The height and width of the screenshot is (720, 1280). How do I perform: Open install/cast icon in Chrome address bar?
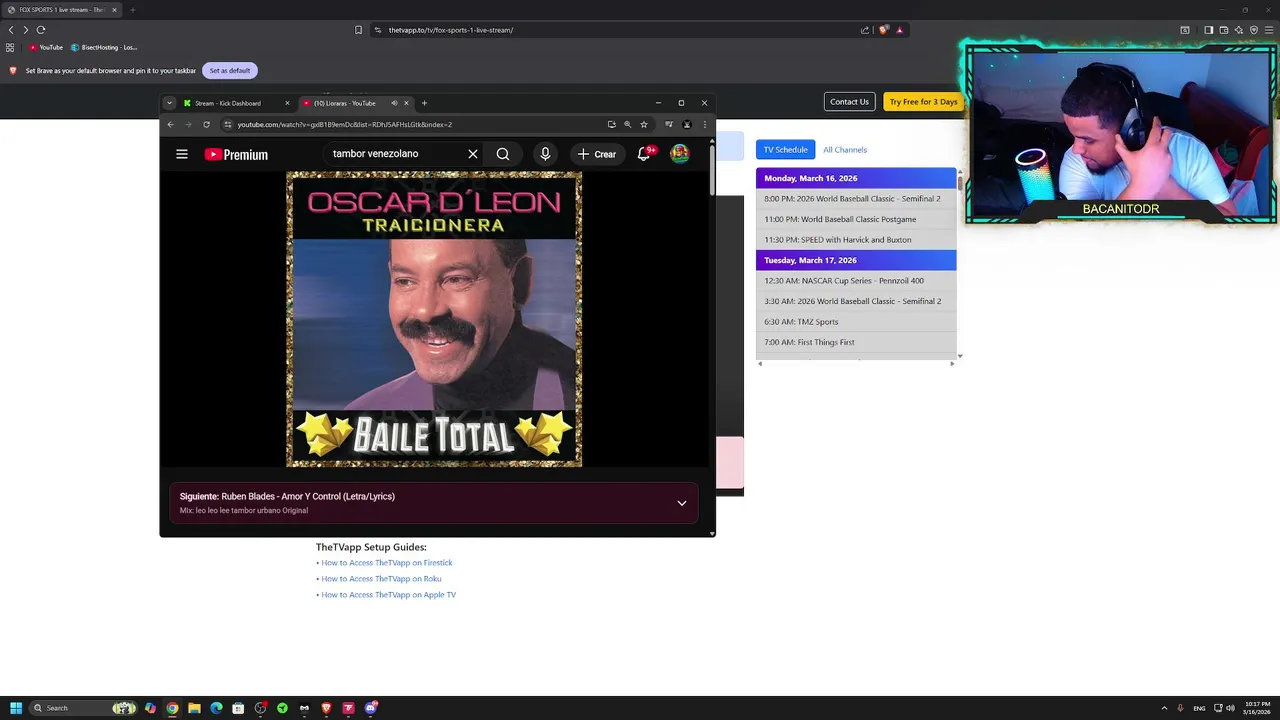[x=611, y=124]
